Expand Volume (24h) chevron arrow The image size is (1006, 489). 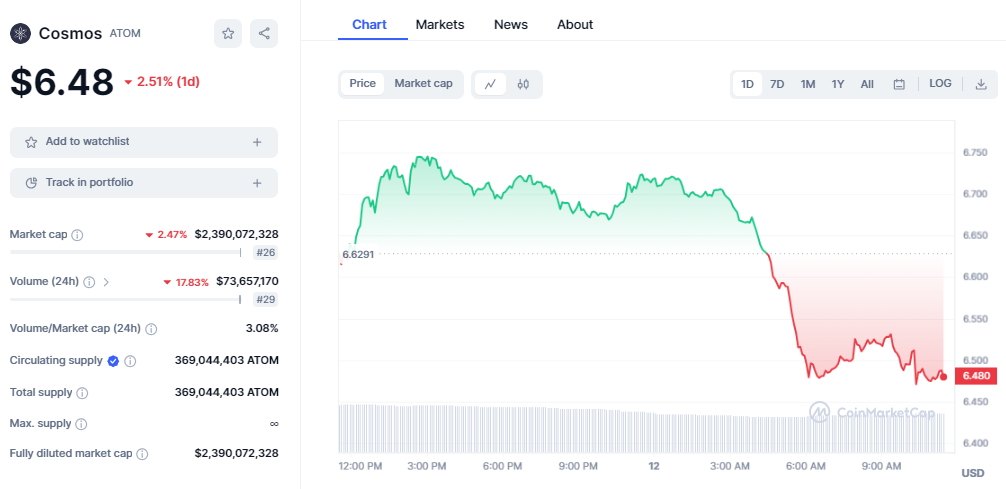point(107,282)
